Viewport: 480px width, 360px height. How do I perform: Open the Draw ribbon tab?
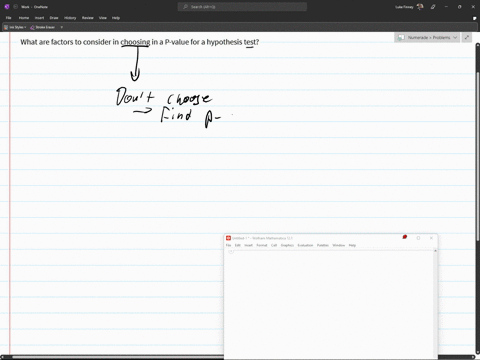[x=54, y=18]
